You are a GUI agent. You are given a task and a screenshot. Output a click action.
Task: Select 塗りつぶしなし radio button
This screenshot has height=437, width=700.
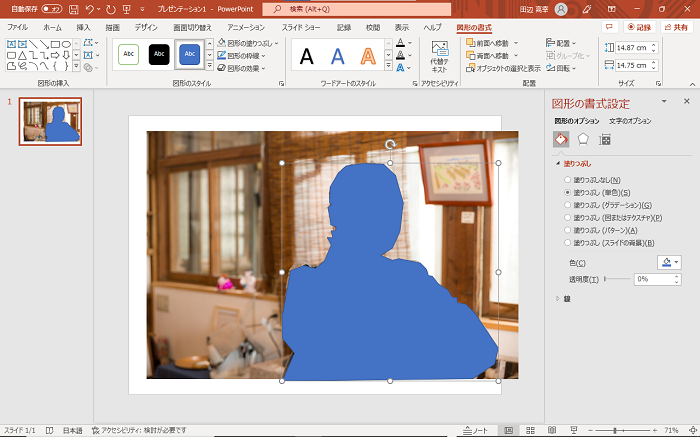[x=569, y=179]
